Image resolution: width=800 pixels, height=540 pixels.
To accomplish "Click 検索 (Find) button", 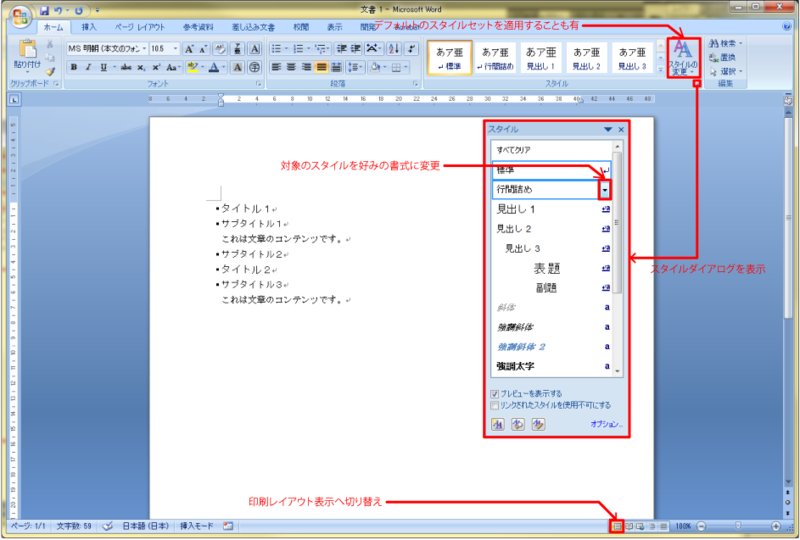I will coord(726,44).
